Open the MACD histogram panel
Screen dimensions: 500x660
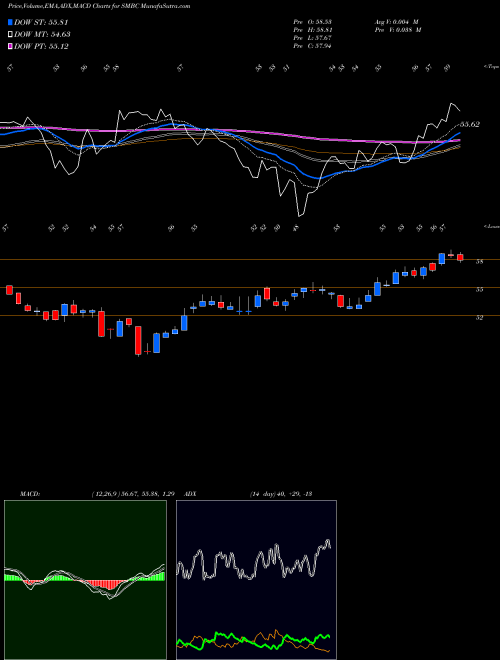85,580
